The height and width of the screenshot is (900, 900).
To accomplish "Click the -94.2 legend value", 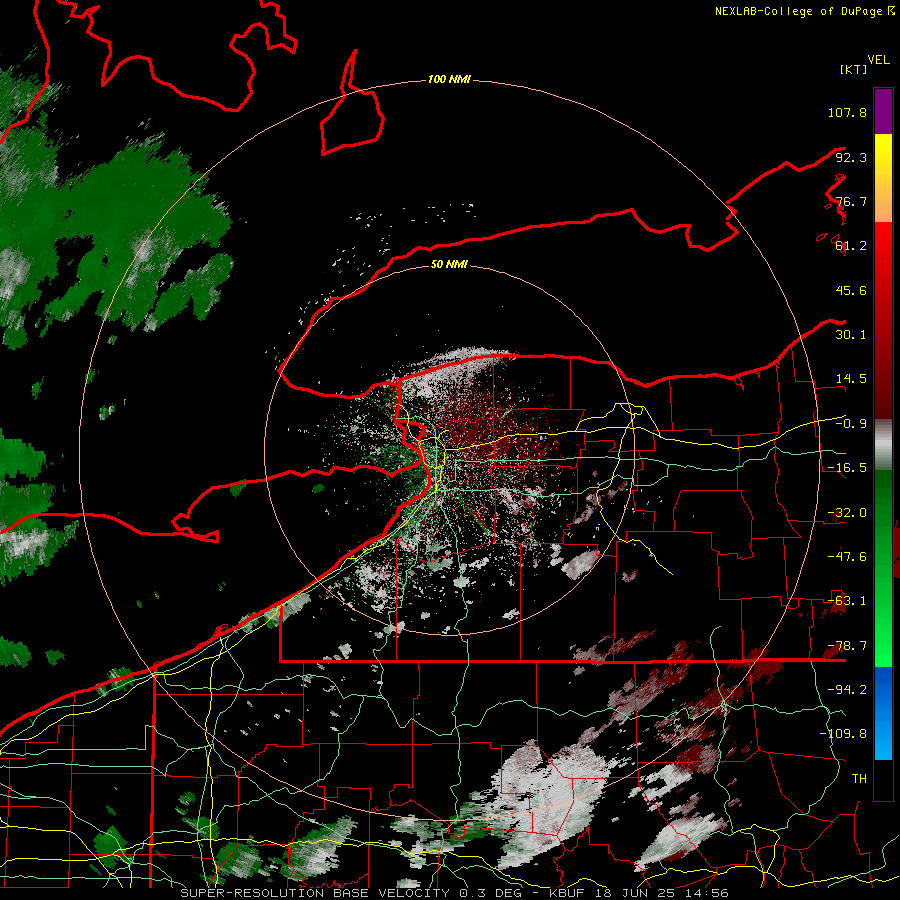I will (x=847, y=690).
